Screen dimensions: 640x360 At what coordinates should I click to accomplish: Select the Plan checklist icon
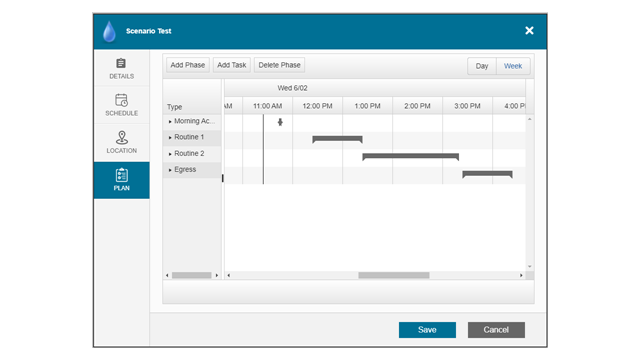tap(121, 175)
